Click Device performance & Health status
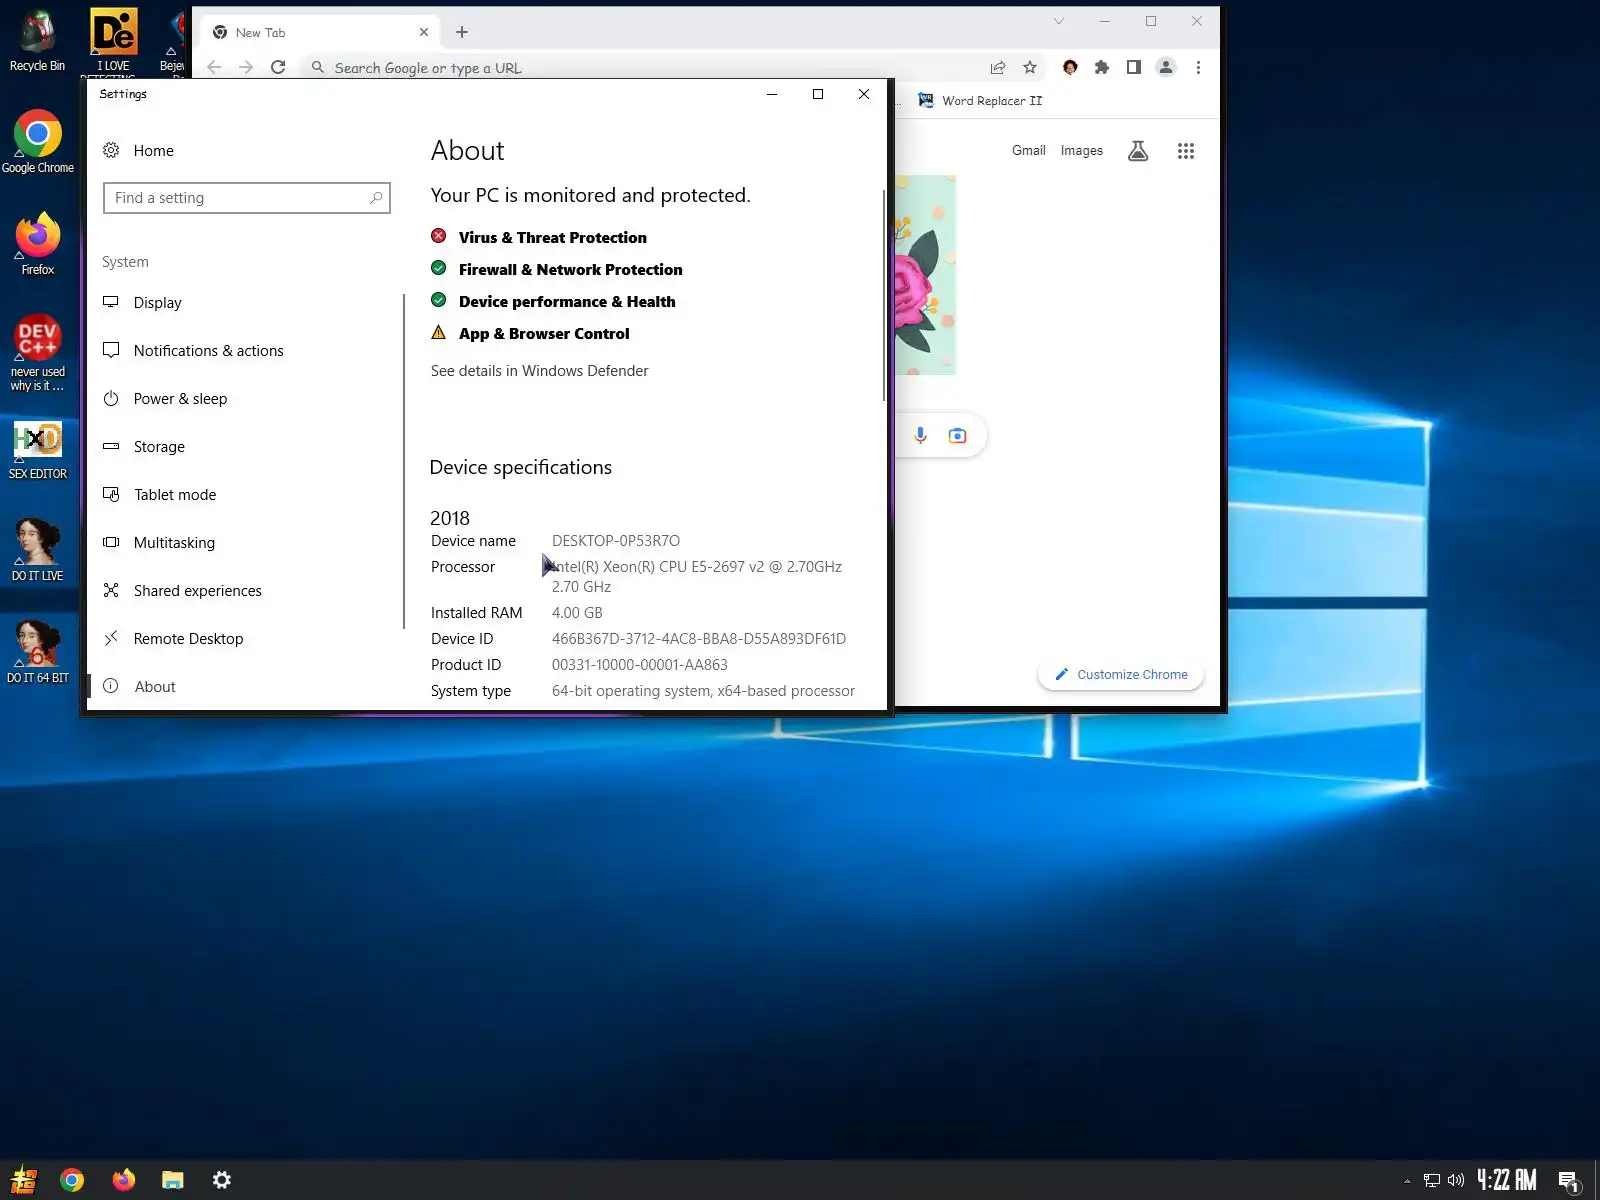This screenshot has width=1600, height=1200. click(x=553, y=301)
